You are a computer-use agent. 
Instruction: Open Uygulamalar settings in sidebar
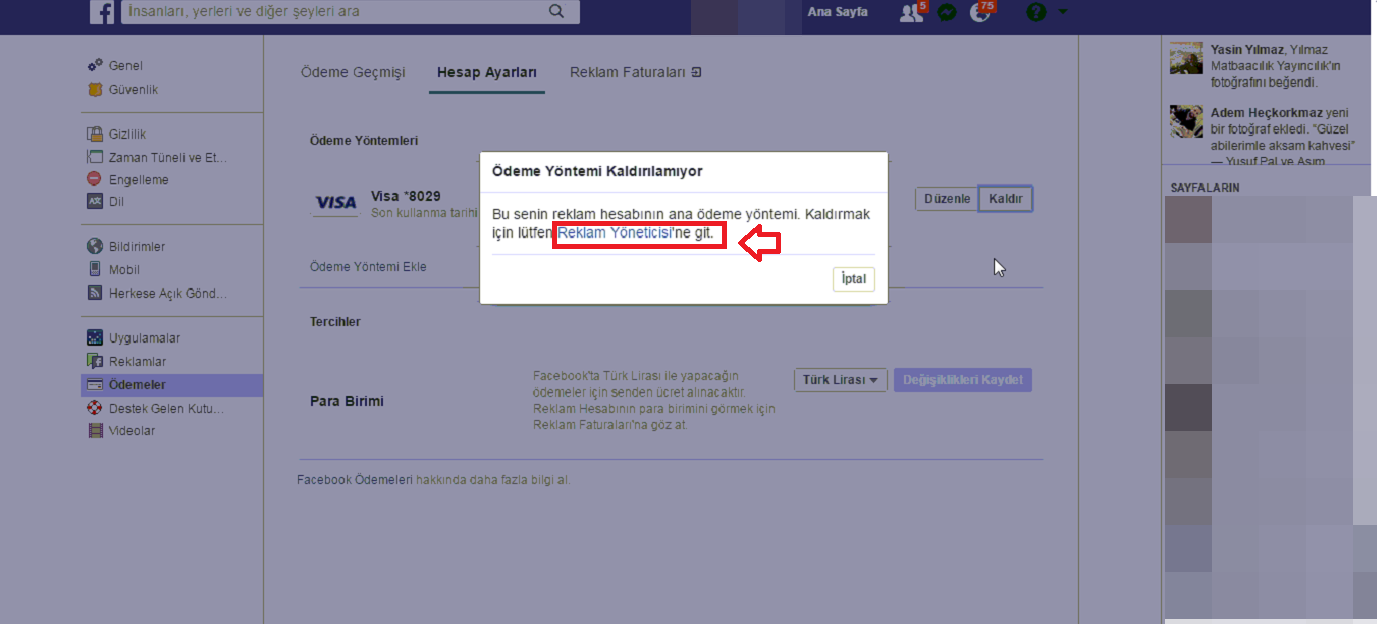pyautogui.click(x=144, y=338)
